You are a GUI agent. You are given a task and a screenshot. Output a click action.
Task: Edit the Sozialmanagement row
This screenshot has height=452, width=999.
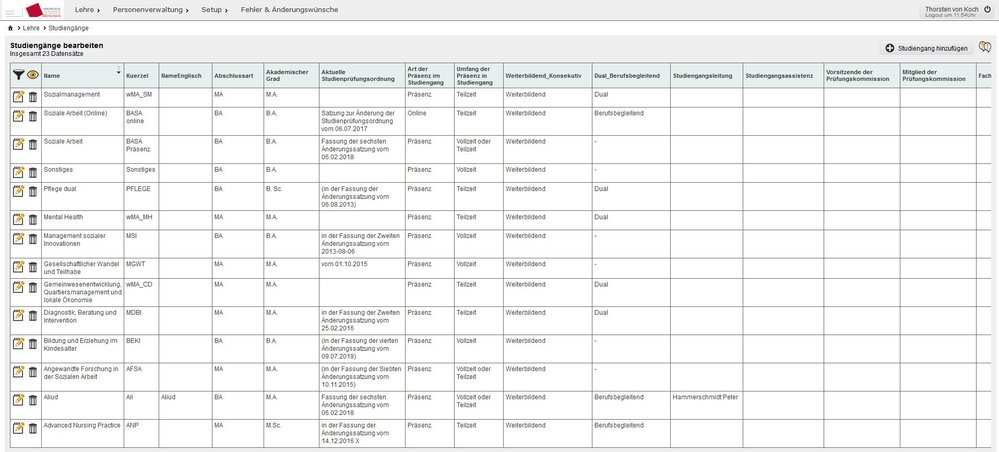click(x=18, y=96)
